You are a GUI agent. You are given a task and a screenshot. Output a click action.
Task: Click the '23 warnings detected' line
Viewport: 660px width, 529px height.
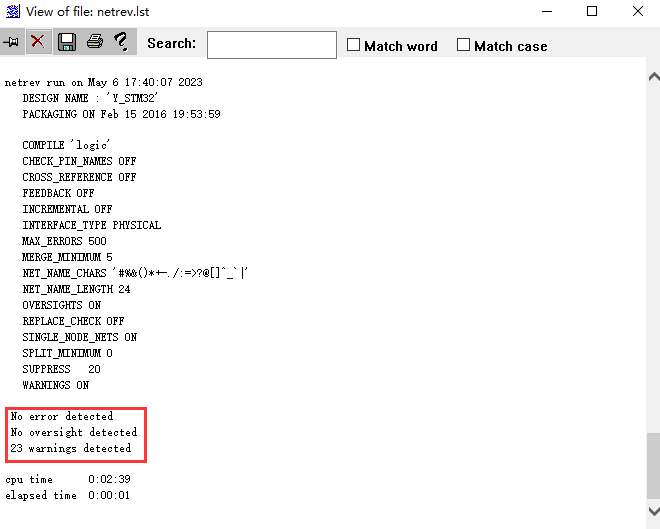(70, 449)
